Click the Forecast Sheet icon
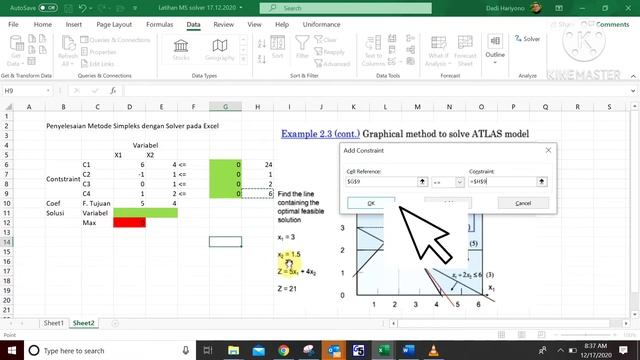This screenshot has width=640, height=360. tap(465, 51)
